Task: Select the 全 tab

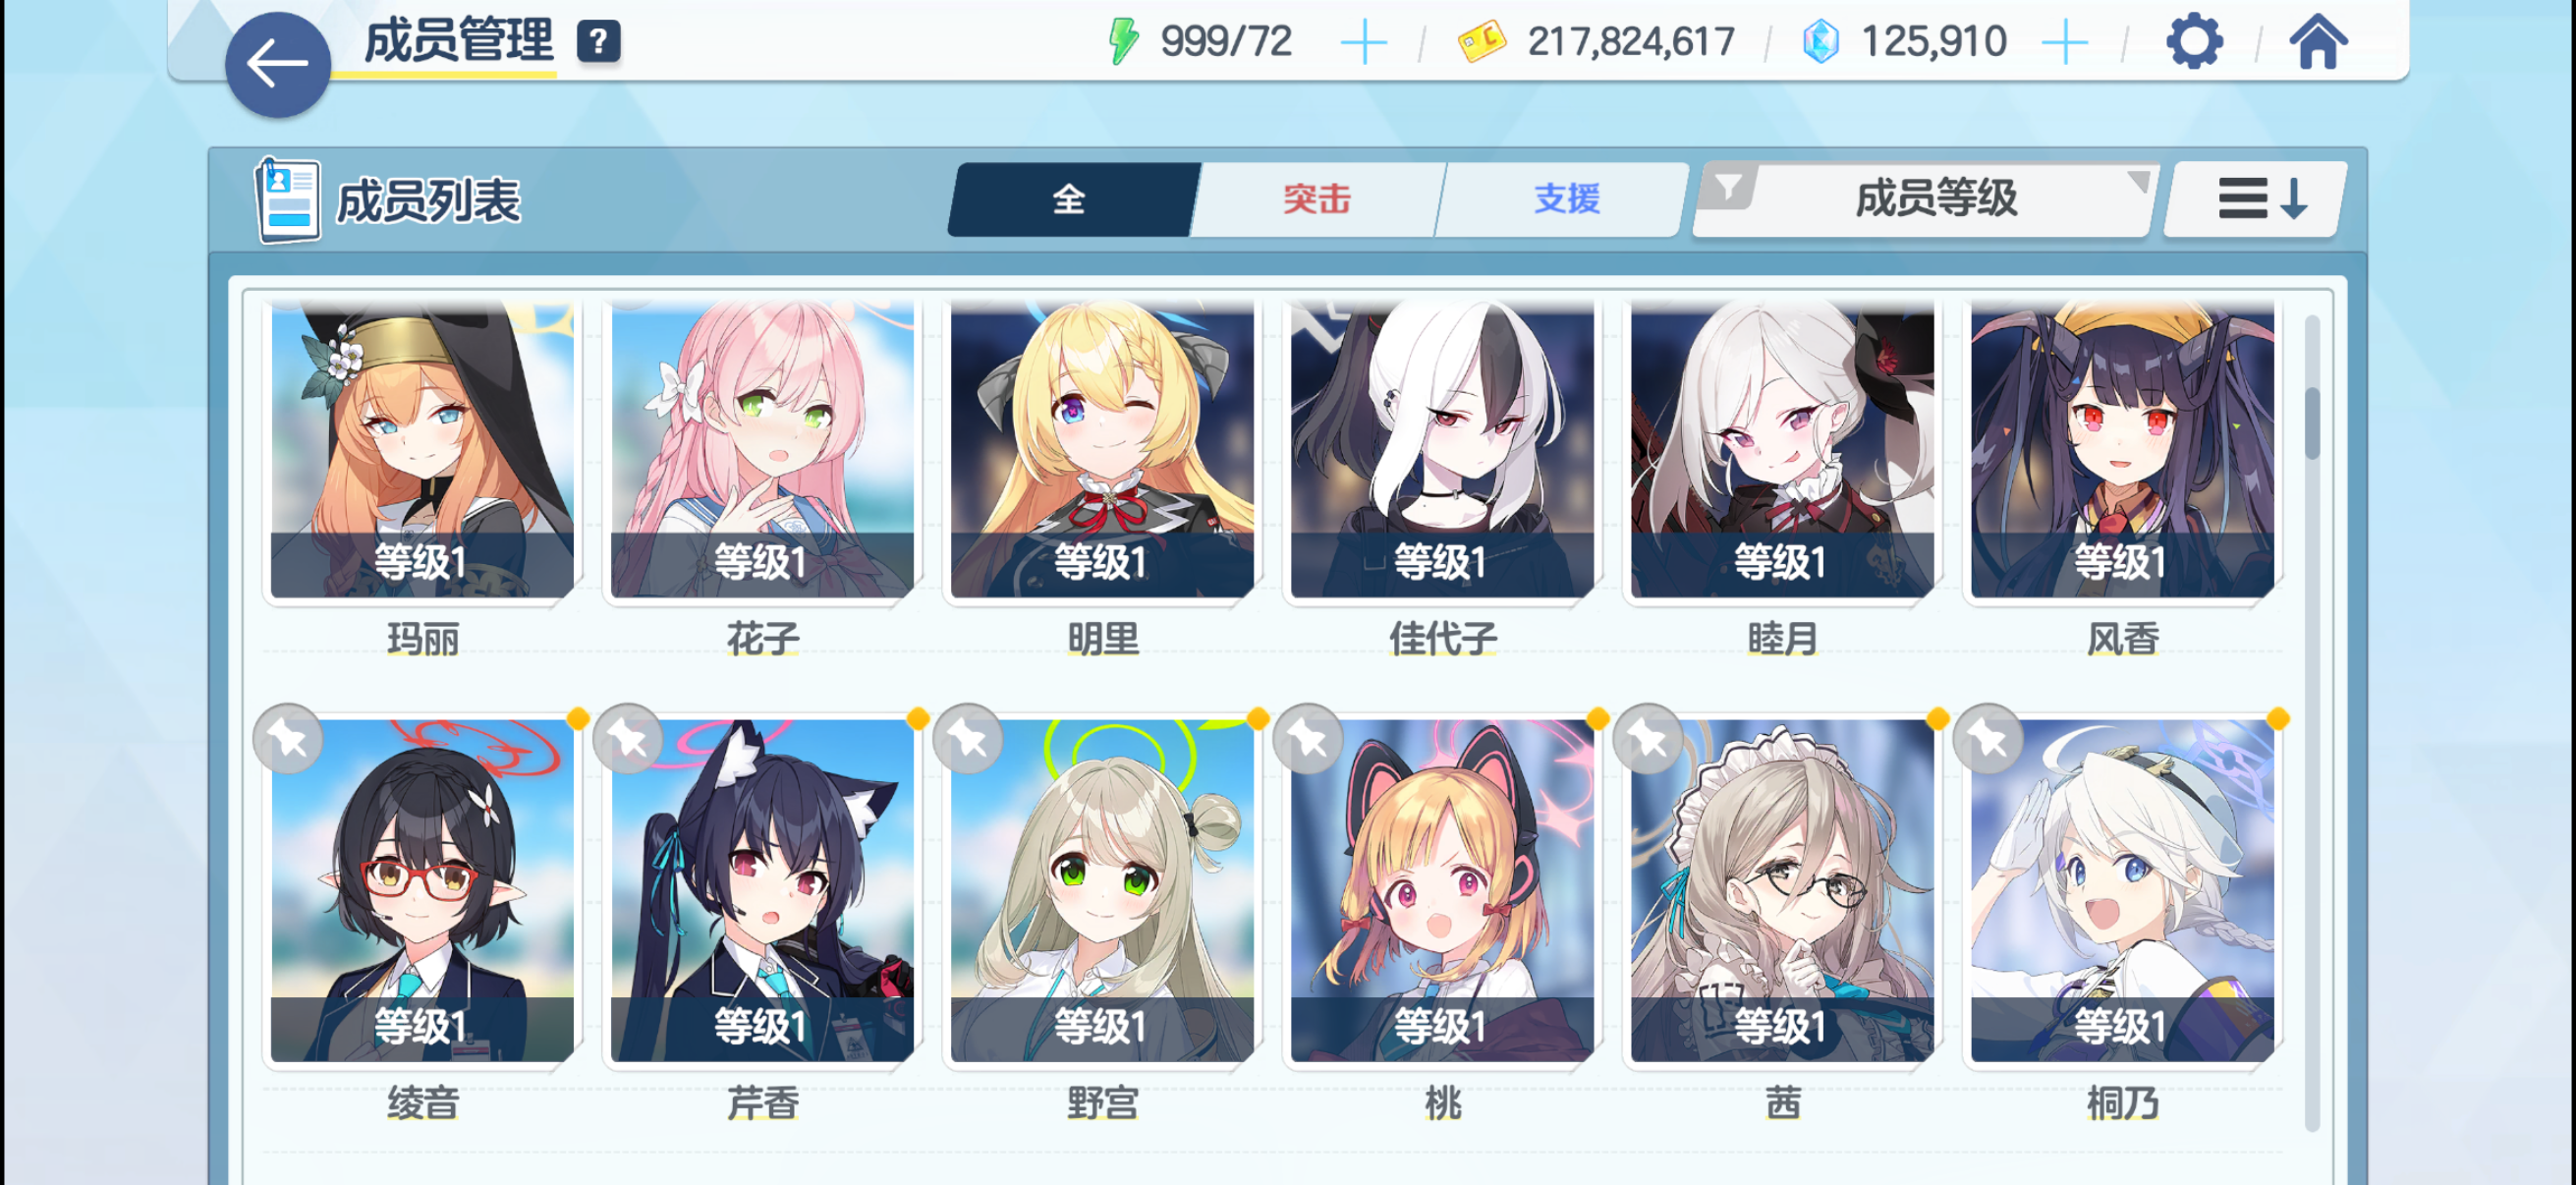Action: pos(1072,199)
